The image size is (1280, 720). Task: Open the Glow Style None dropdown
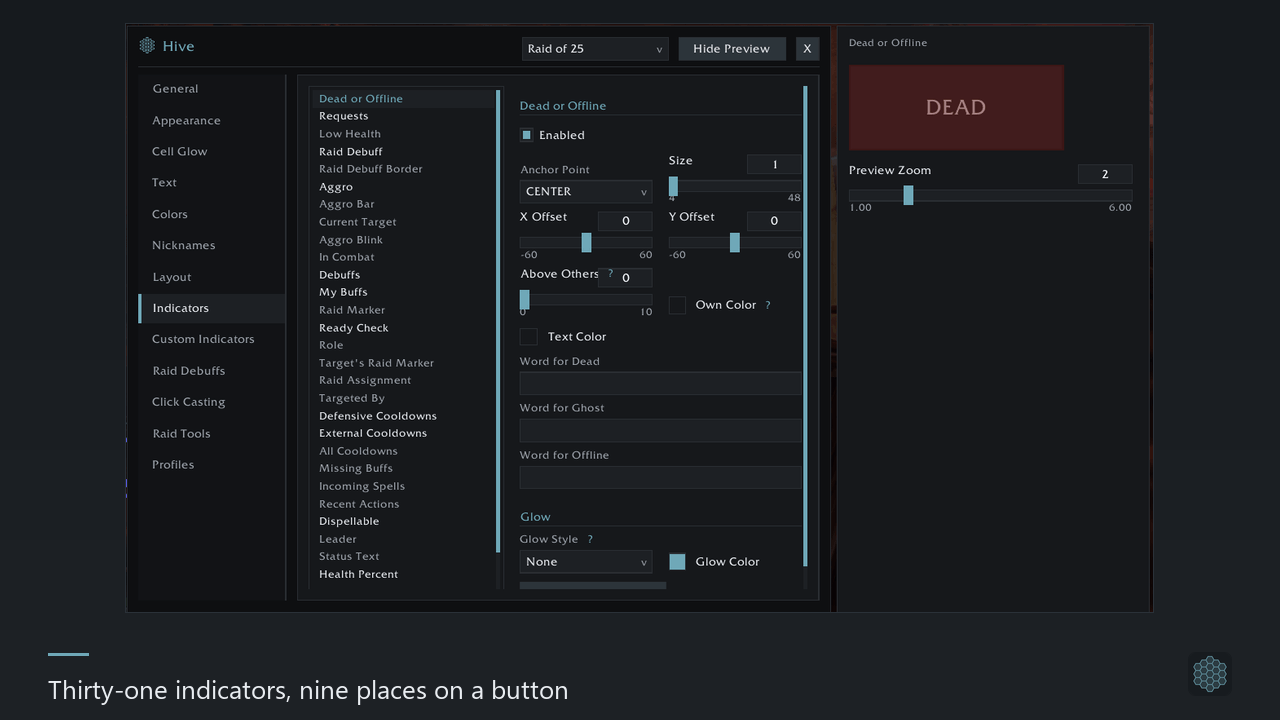click(x=586, y=562)
